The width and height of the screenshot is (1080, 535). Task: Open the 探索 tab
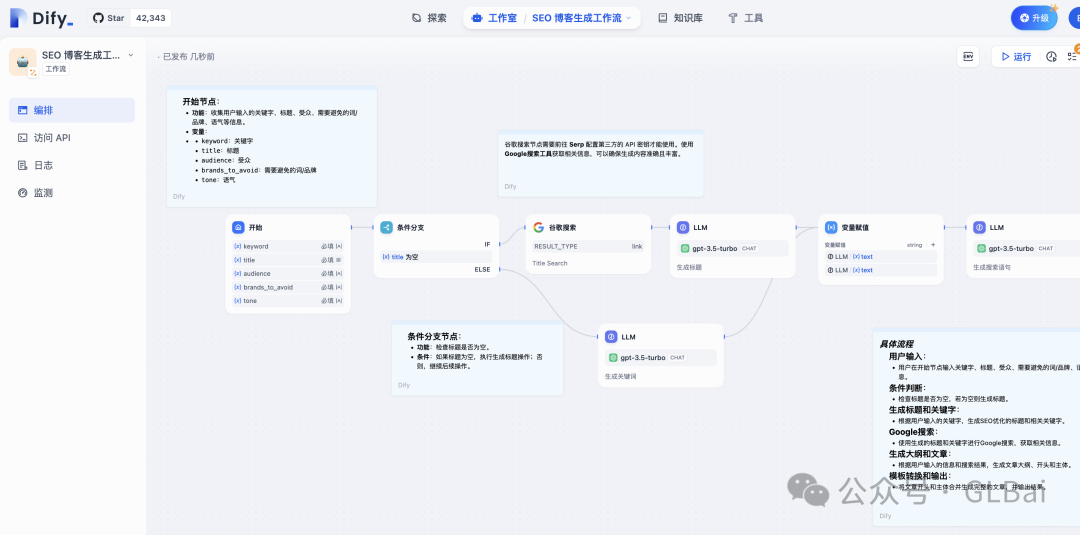[429, 18]
